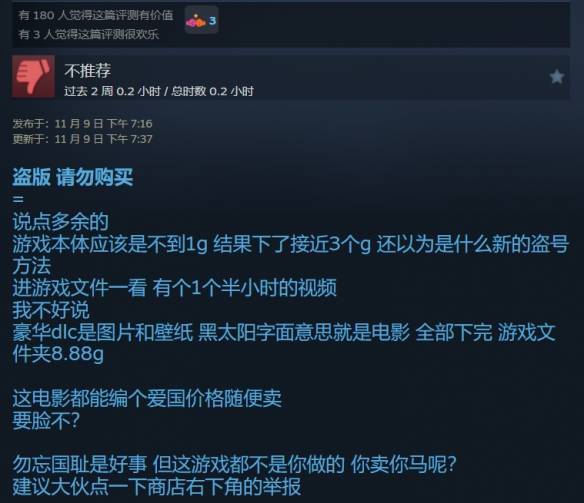Image resolution: width=584 pixels, height=503 pixels.
Task: Click the line starting with 勿忘国耻是好事
Action: pyautogui.click(x=234, y=465)
